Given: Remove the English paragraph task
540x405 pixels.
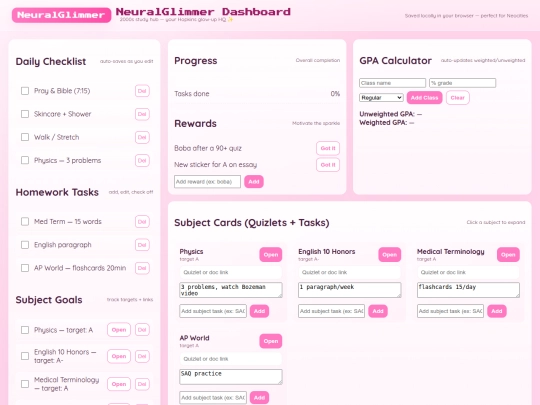Looking at the screenshot, I should click(x=142, y=245).
